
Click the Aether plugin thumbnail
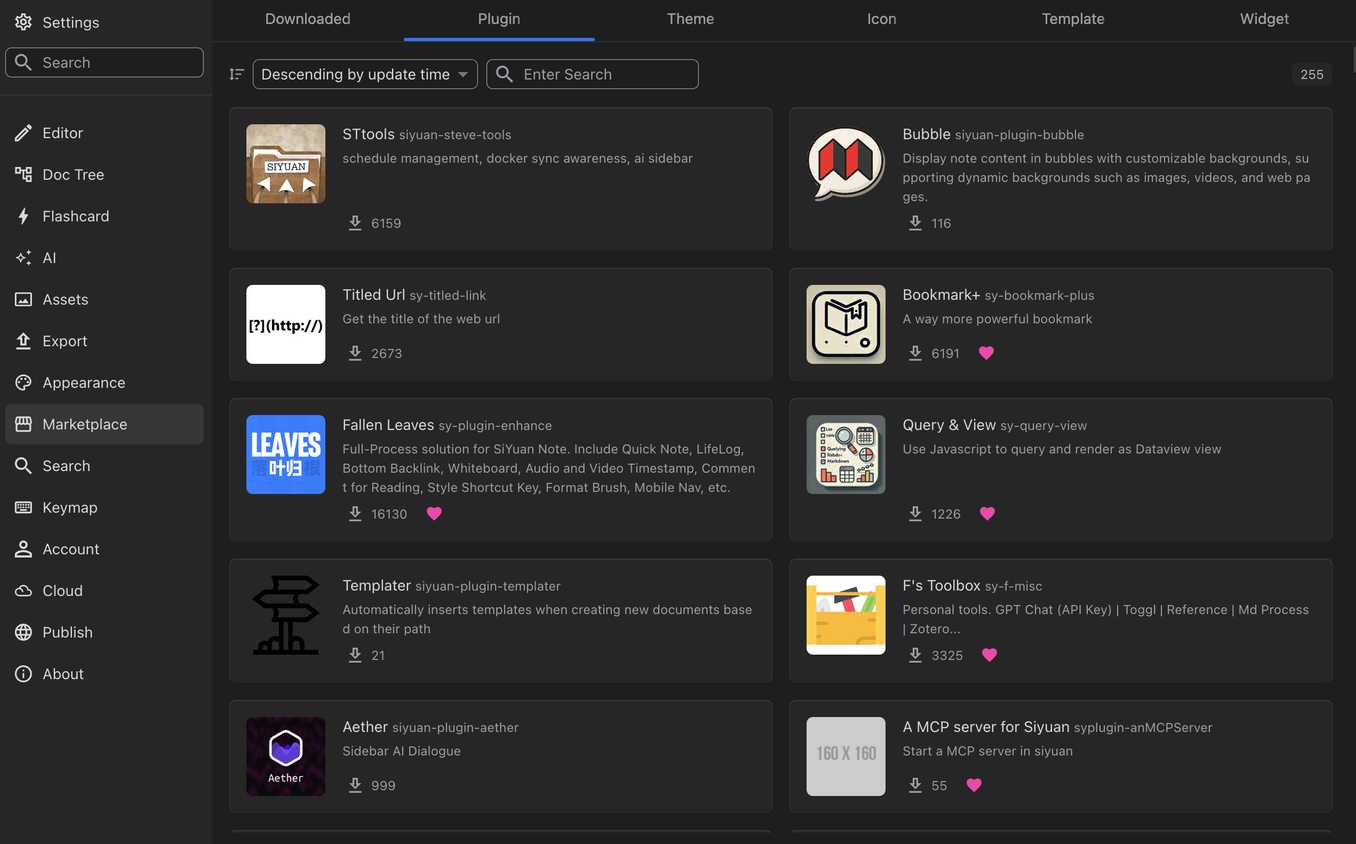click(x=286, y=756)
